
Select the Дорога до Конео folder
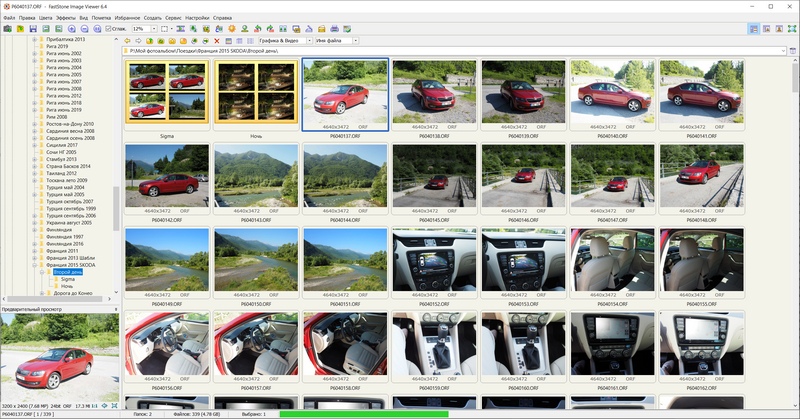point(75,292)
